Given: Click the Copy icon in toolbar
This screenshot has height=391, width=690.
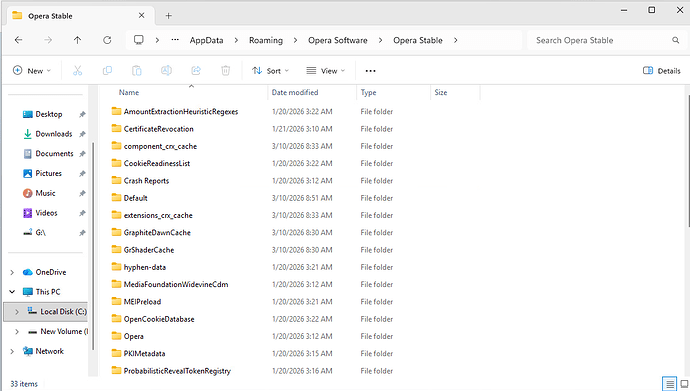Looking at the screenshot, I should click(107, 70).
